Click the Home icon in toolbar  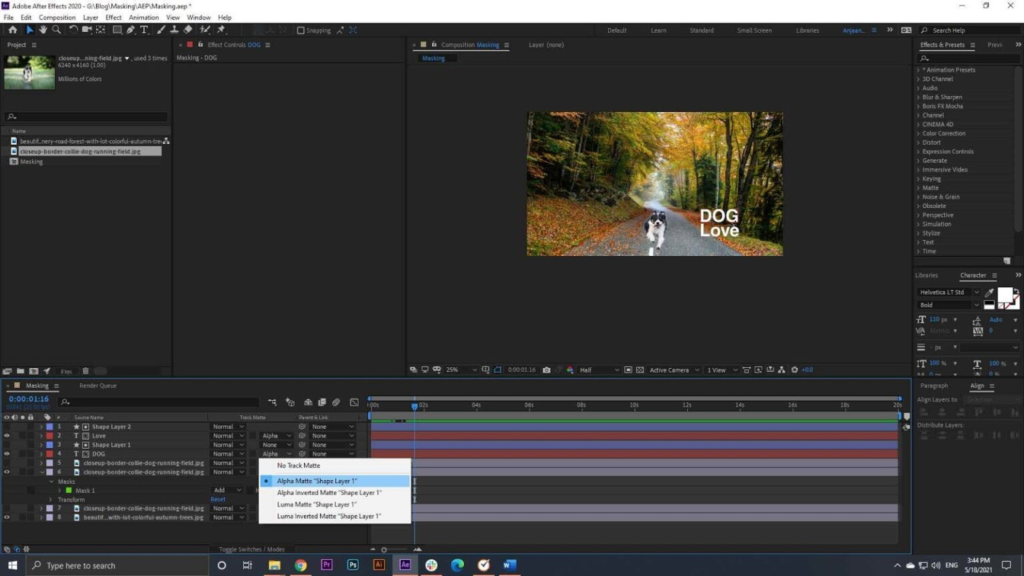(11, 30)
